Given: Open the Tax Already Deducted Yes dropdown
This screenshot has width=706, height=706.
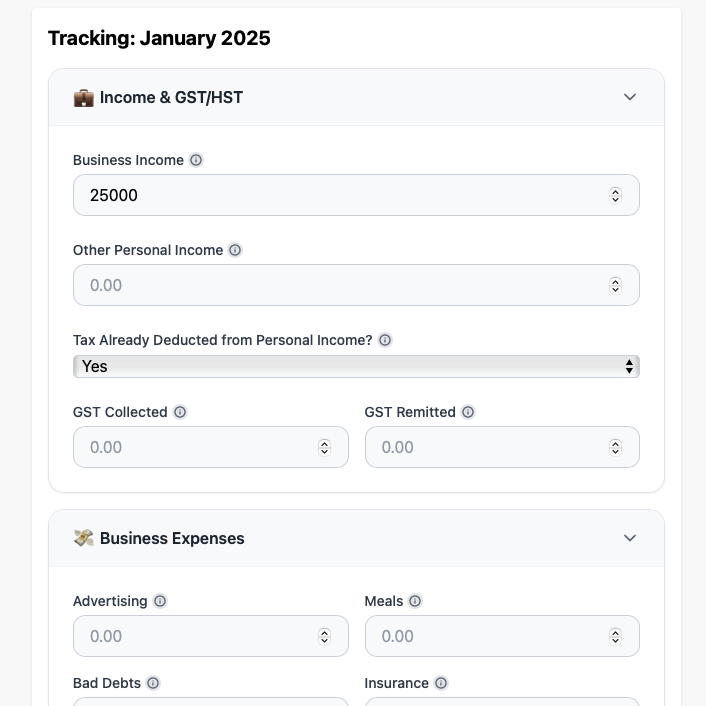Looking at the screenshot, I should pyautogui.click(x=356, y=367).
